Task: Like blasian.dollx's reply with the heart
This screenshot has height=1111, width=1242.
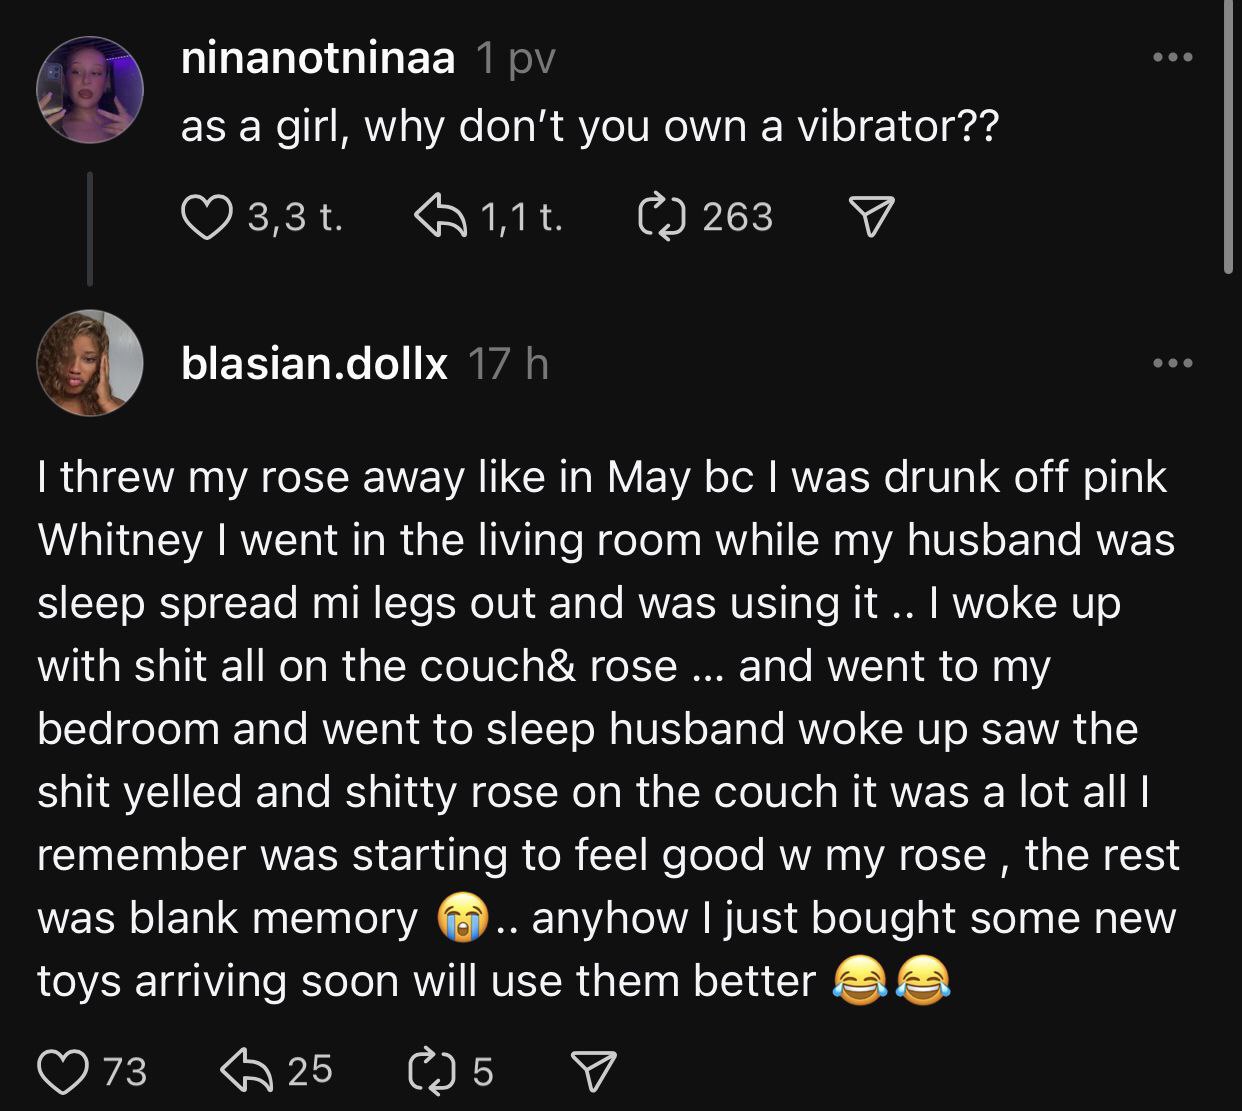Action: (62, 1071)
